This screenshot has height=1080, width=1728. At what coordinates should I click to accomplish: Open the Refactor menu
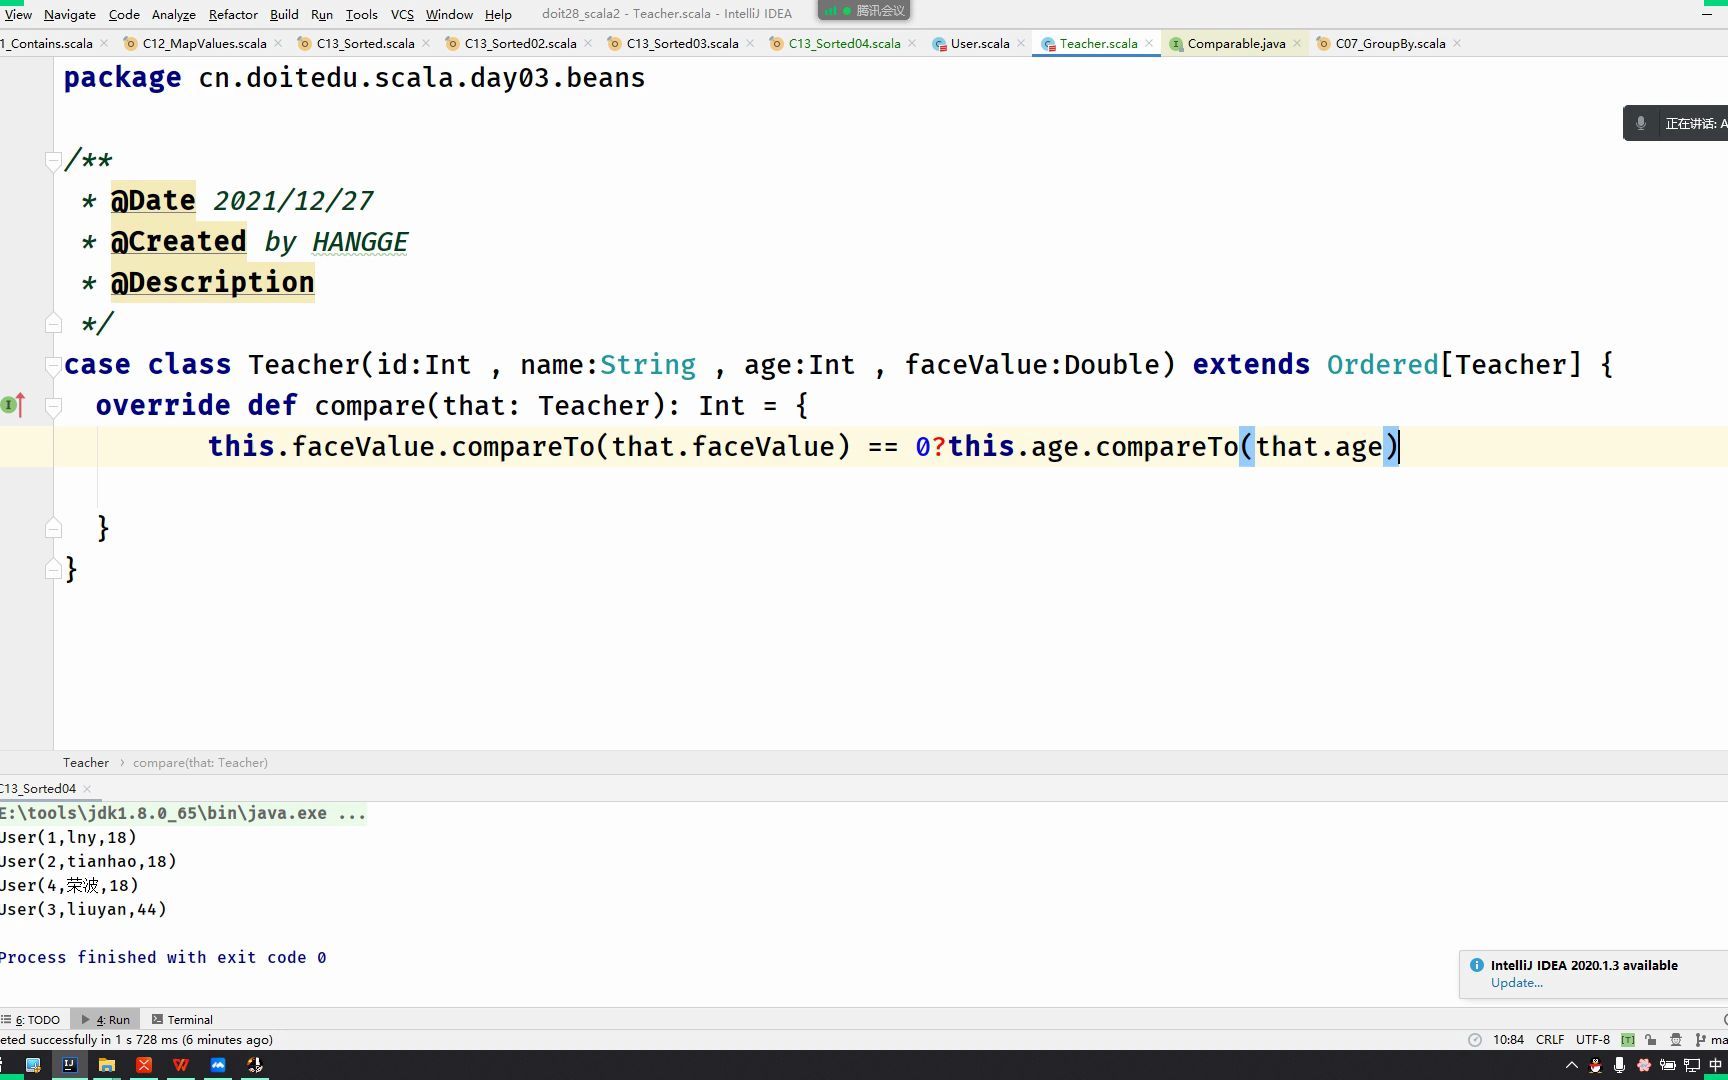(233, 14)
